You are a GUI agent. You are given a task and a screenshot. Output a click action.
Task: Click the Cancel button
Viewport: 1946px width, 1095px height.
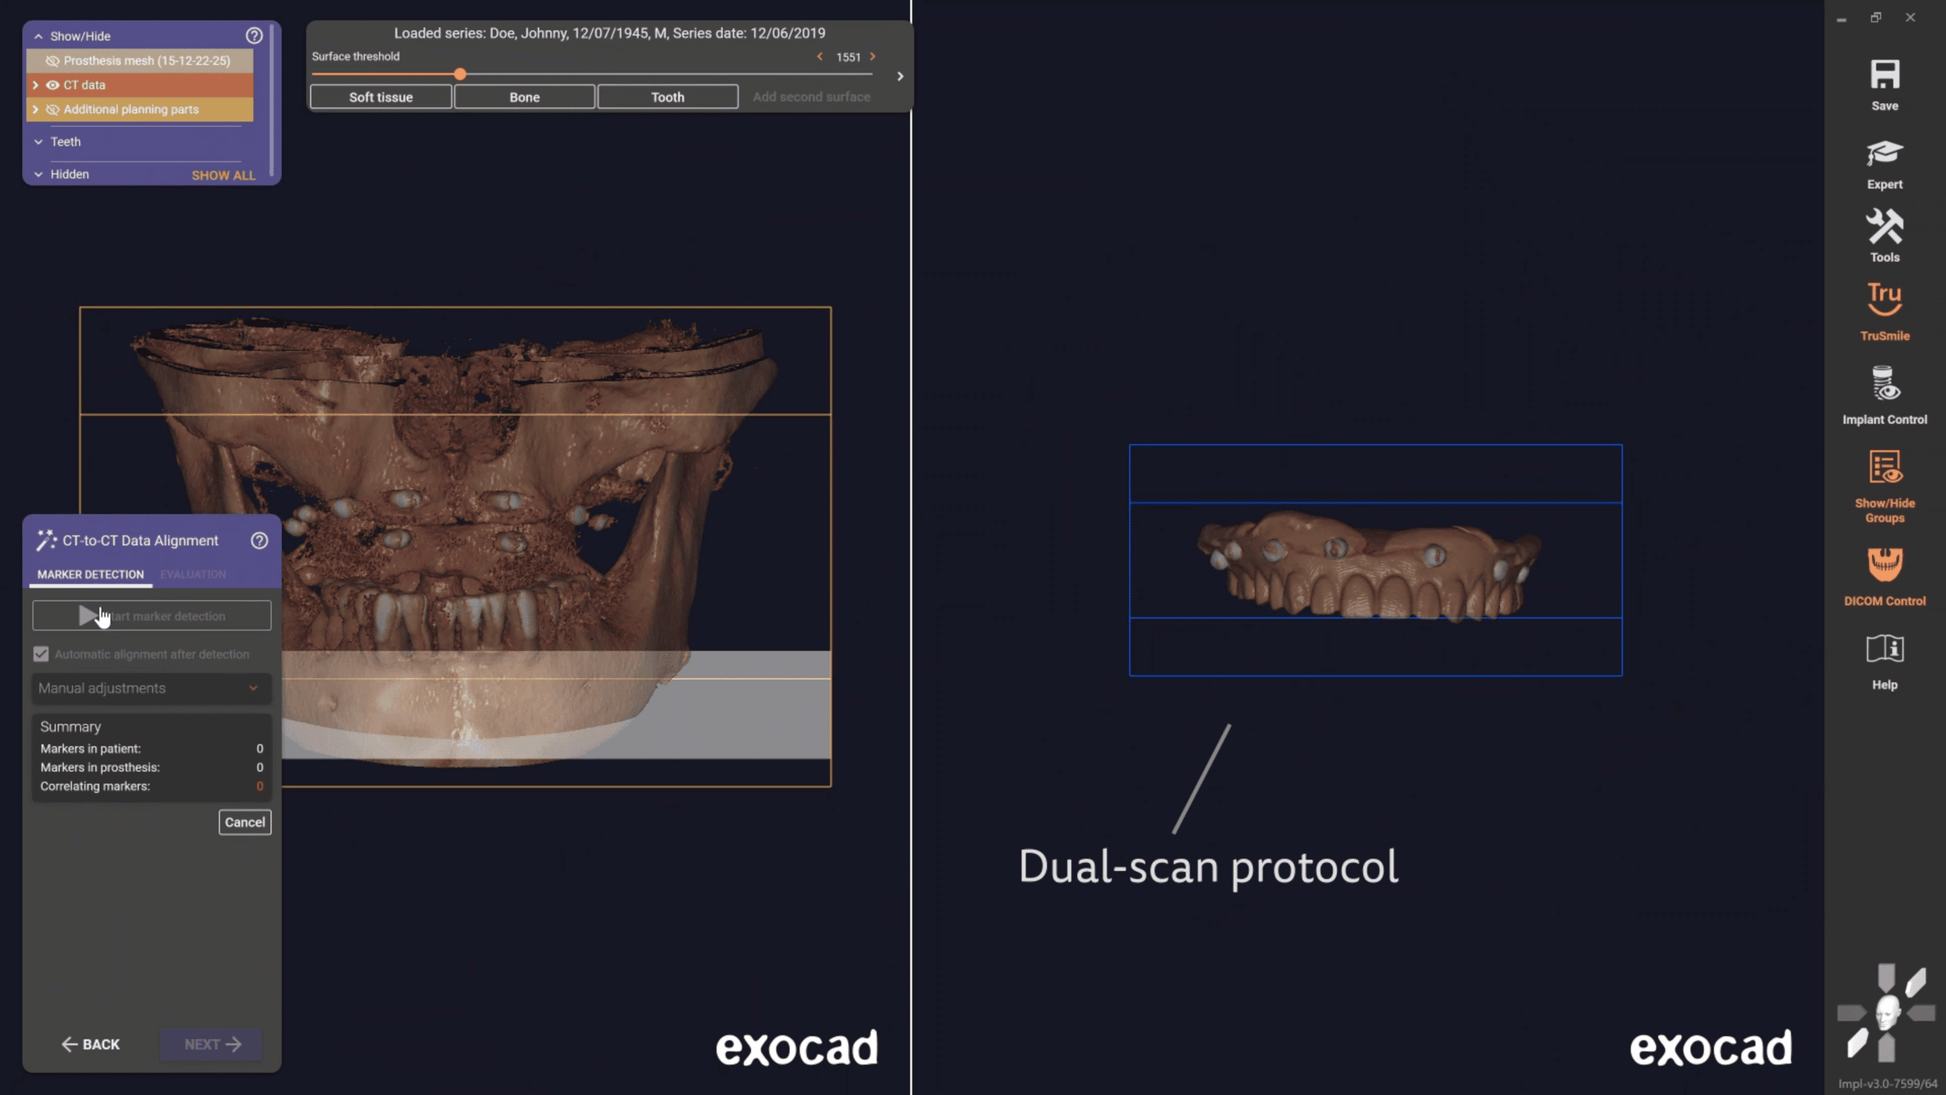(244, 822)
